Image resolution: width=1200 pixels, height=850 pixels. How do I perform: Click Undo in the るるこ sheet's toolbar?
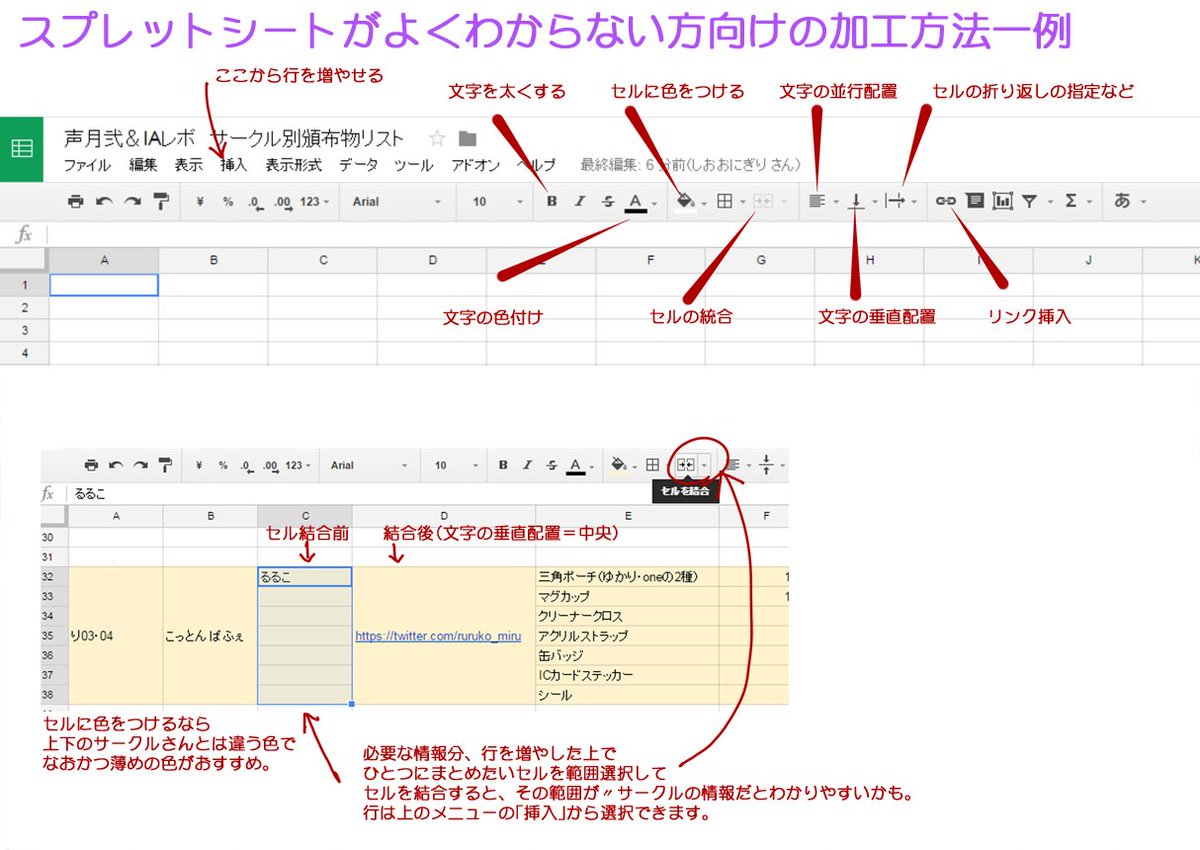(x=116, y=465)
